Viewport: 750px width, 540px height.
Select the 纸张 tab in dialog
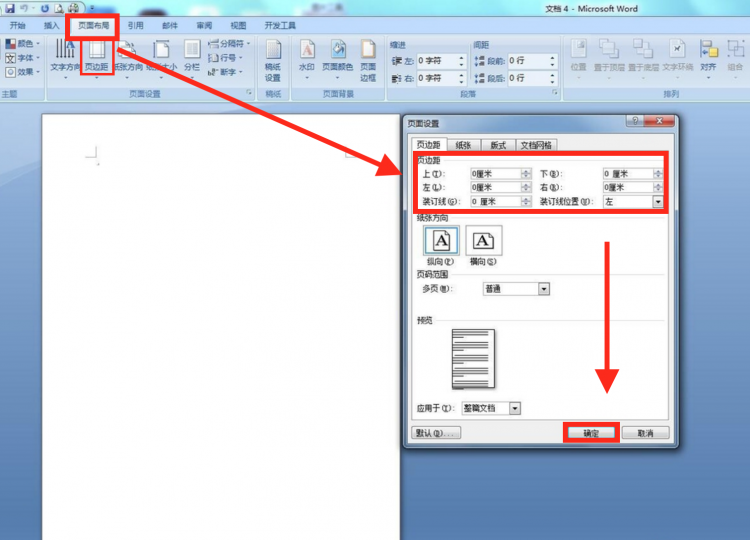click(x=463, y=145)
